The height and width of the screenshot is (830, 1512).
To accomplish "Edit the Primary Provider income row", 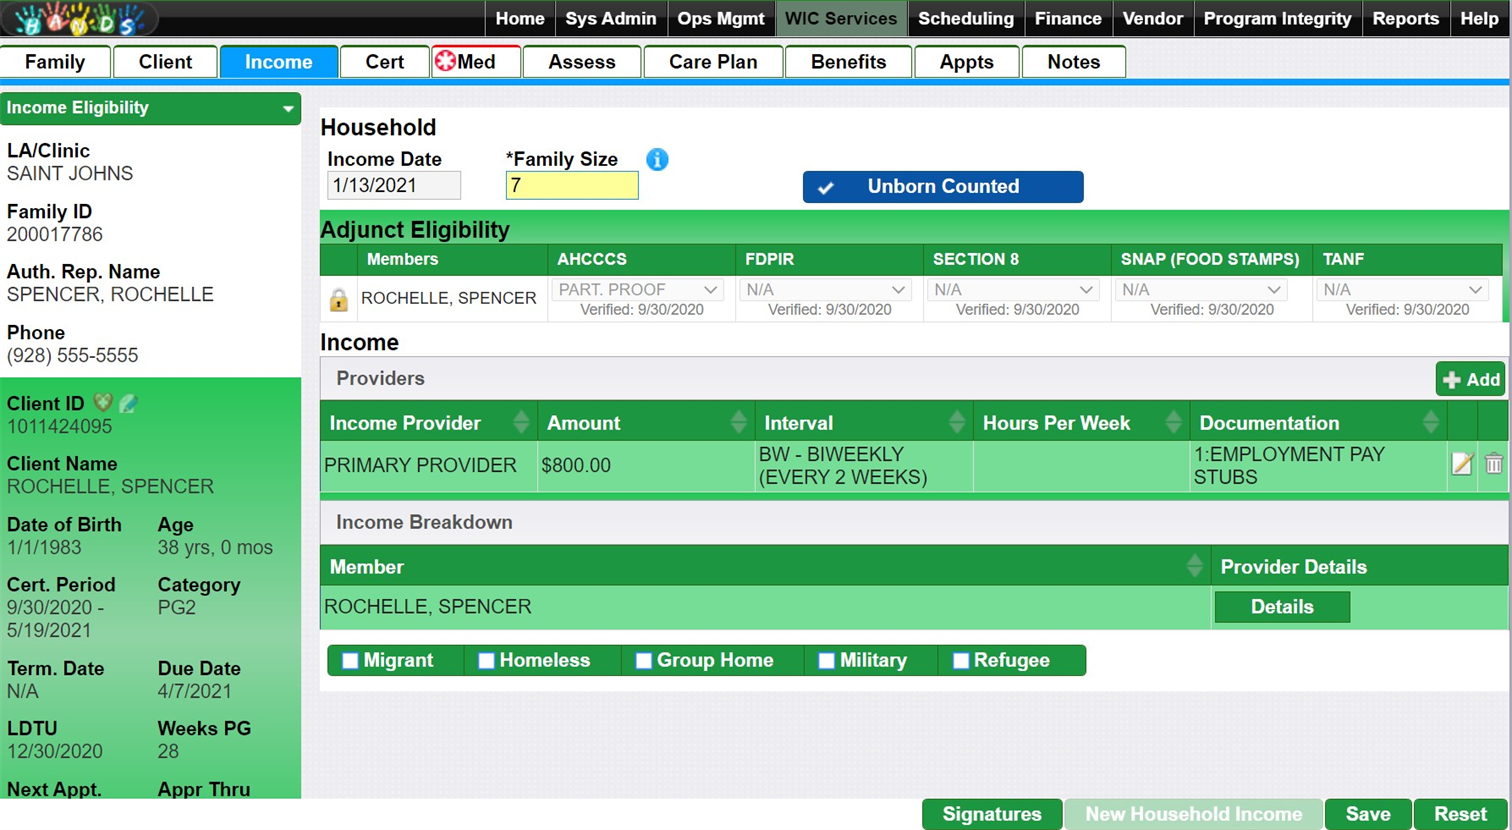I will tap(1462, 464).
